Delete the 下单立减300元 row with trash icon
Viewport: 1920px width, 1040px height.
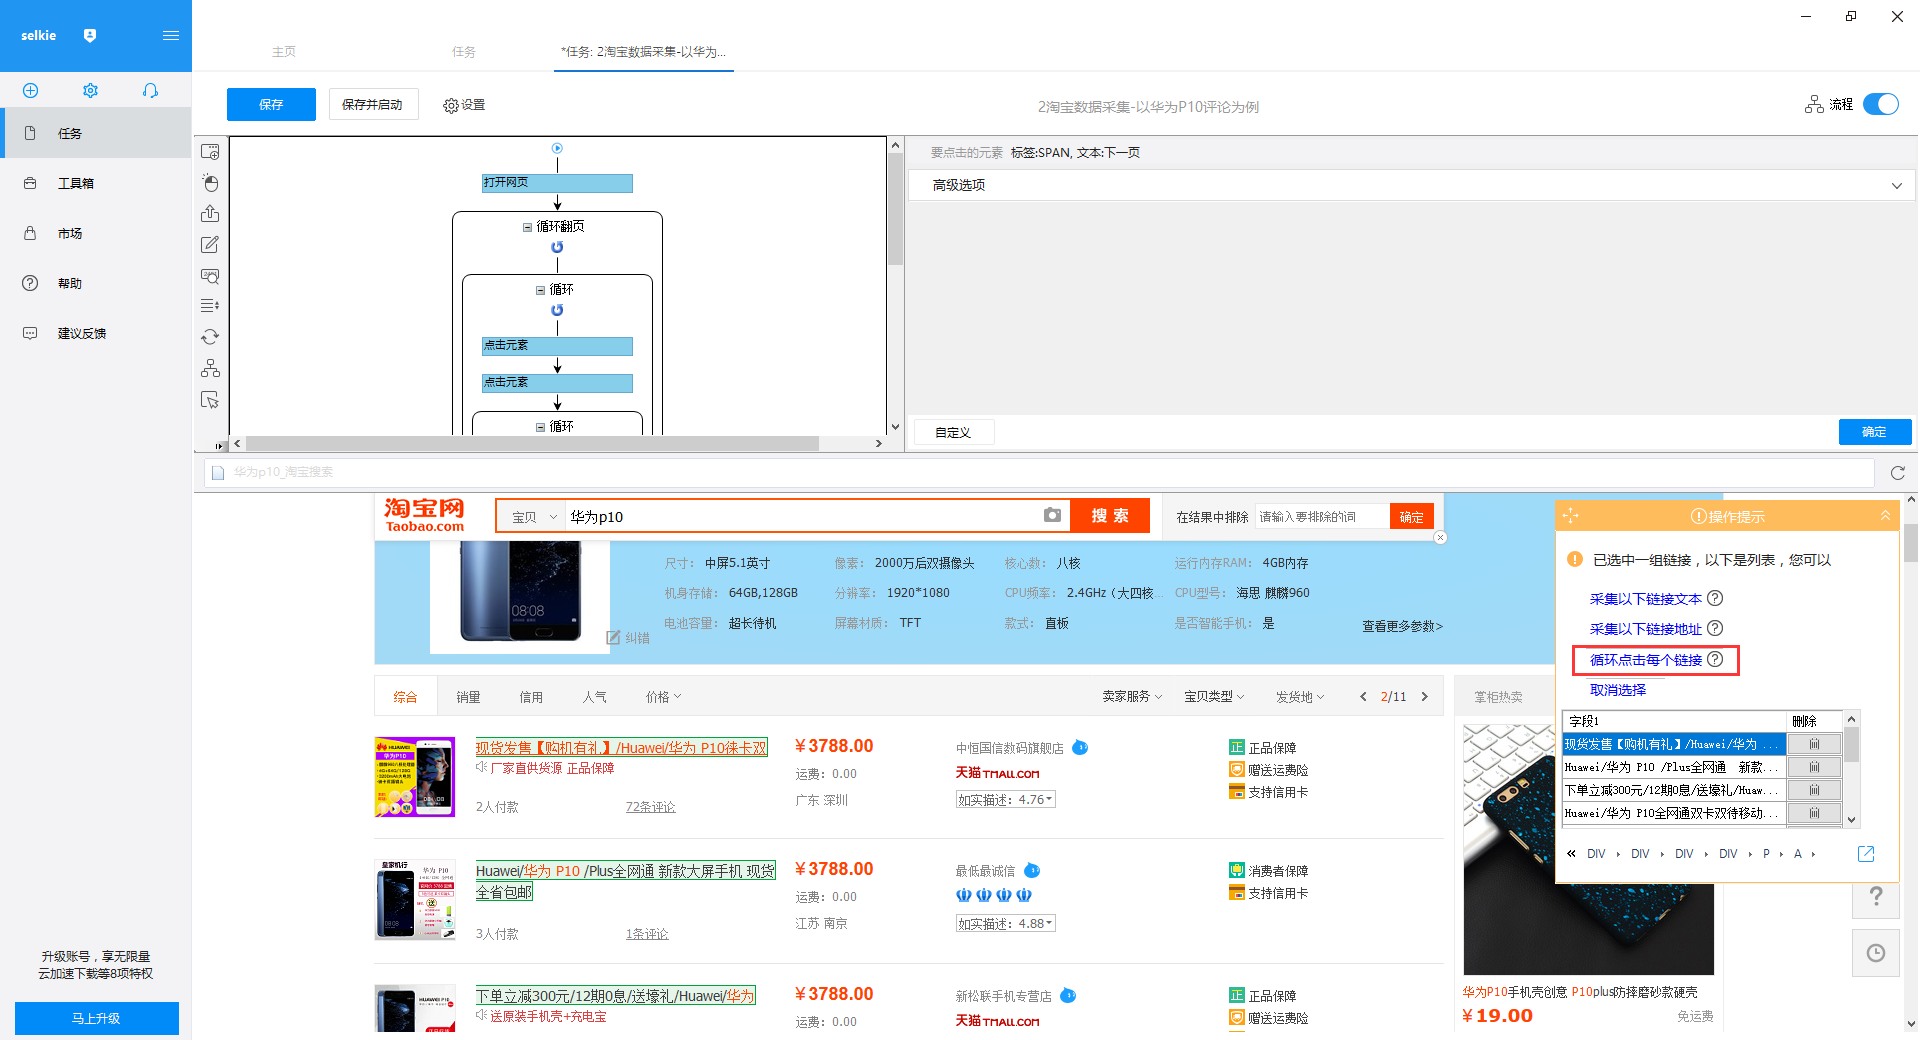[x=1814, y=790]
